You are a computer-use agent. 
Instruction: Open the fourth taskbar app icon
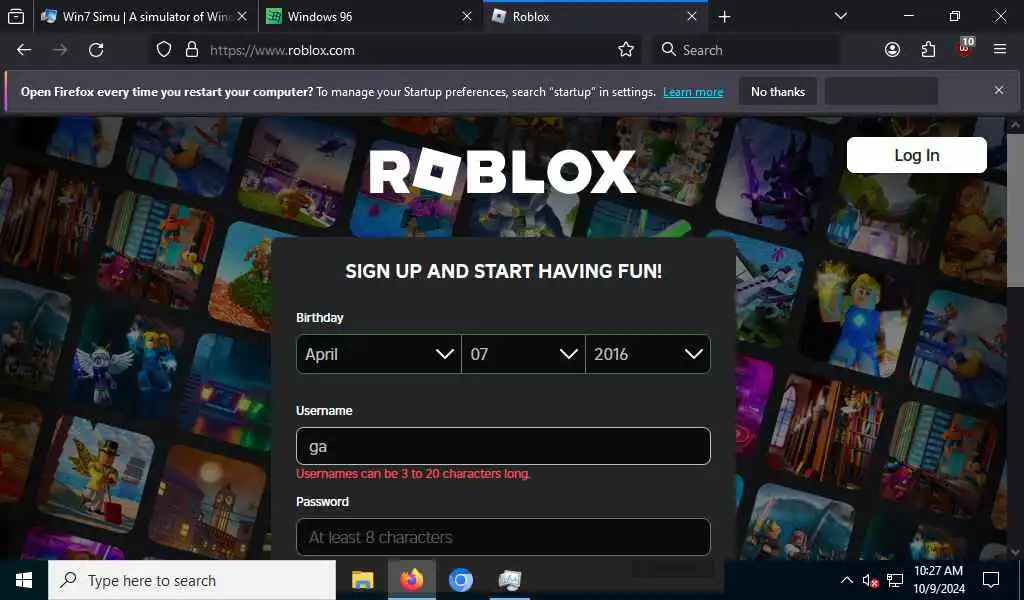tap(509, 580)
